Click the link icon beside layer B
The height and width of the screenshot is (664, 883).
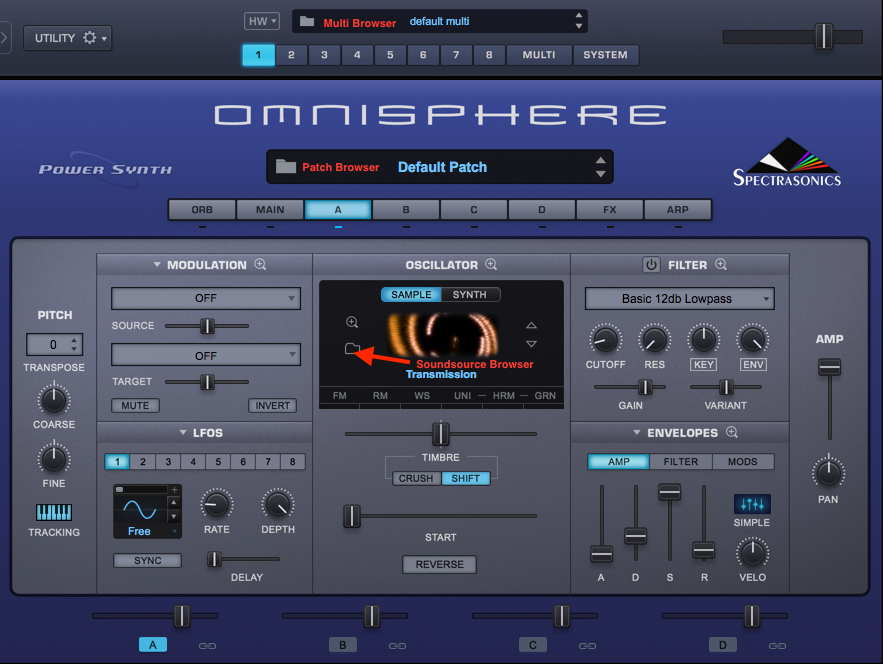pos(397,645)
